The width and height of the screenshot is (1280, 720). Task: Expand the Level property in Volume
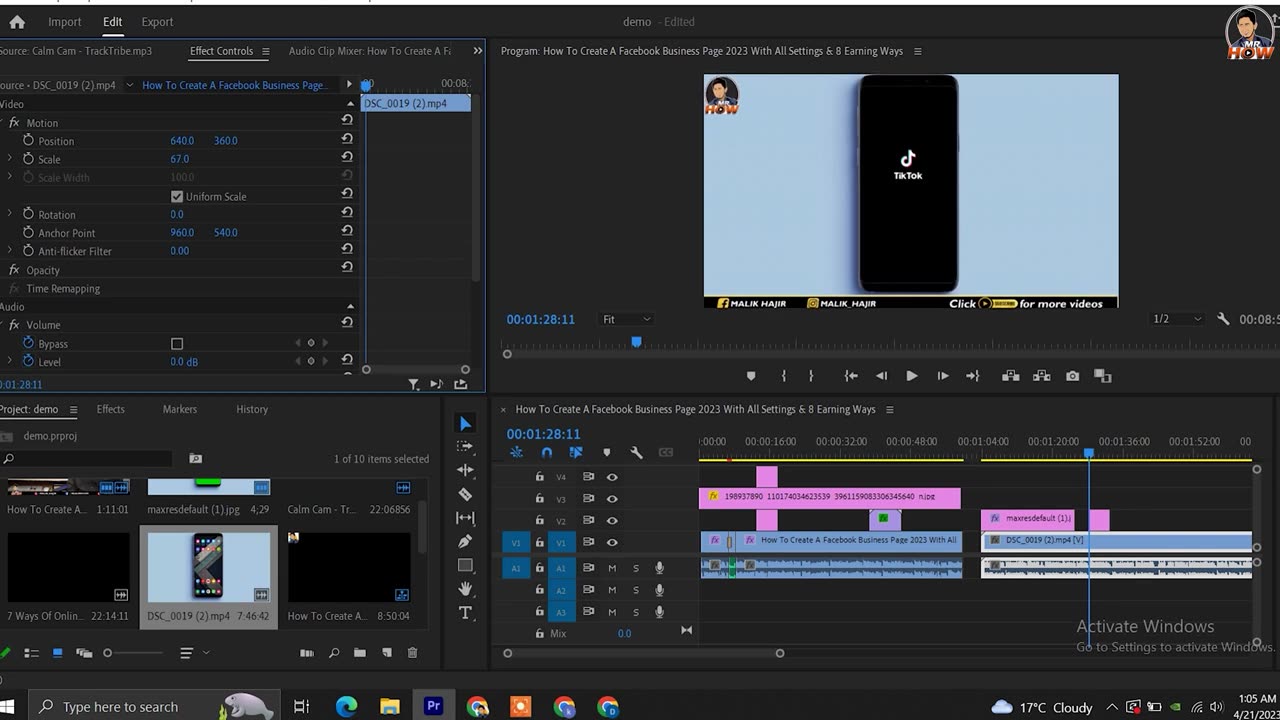pos(10,362)
